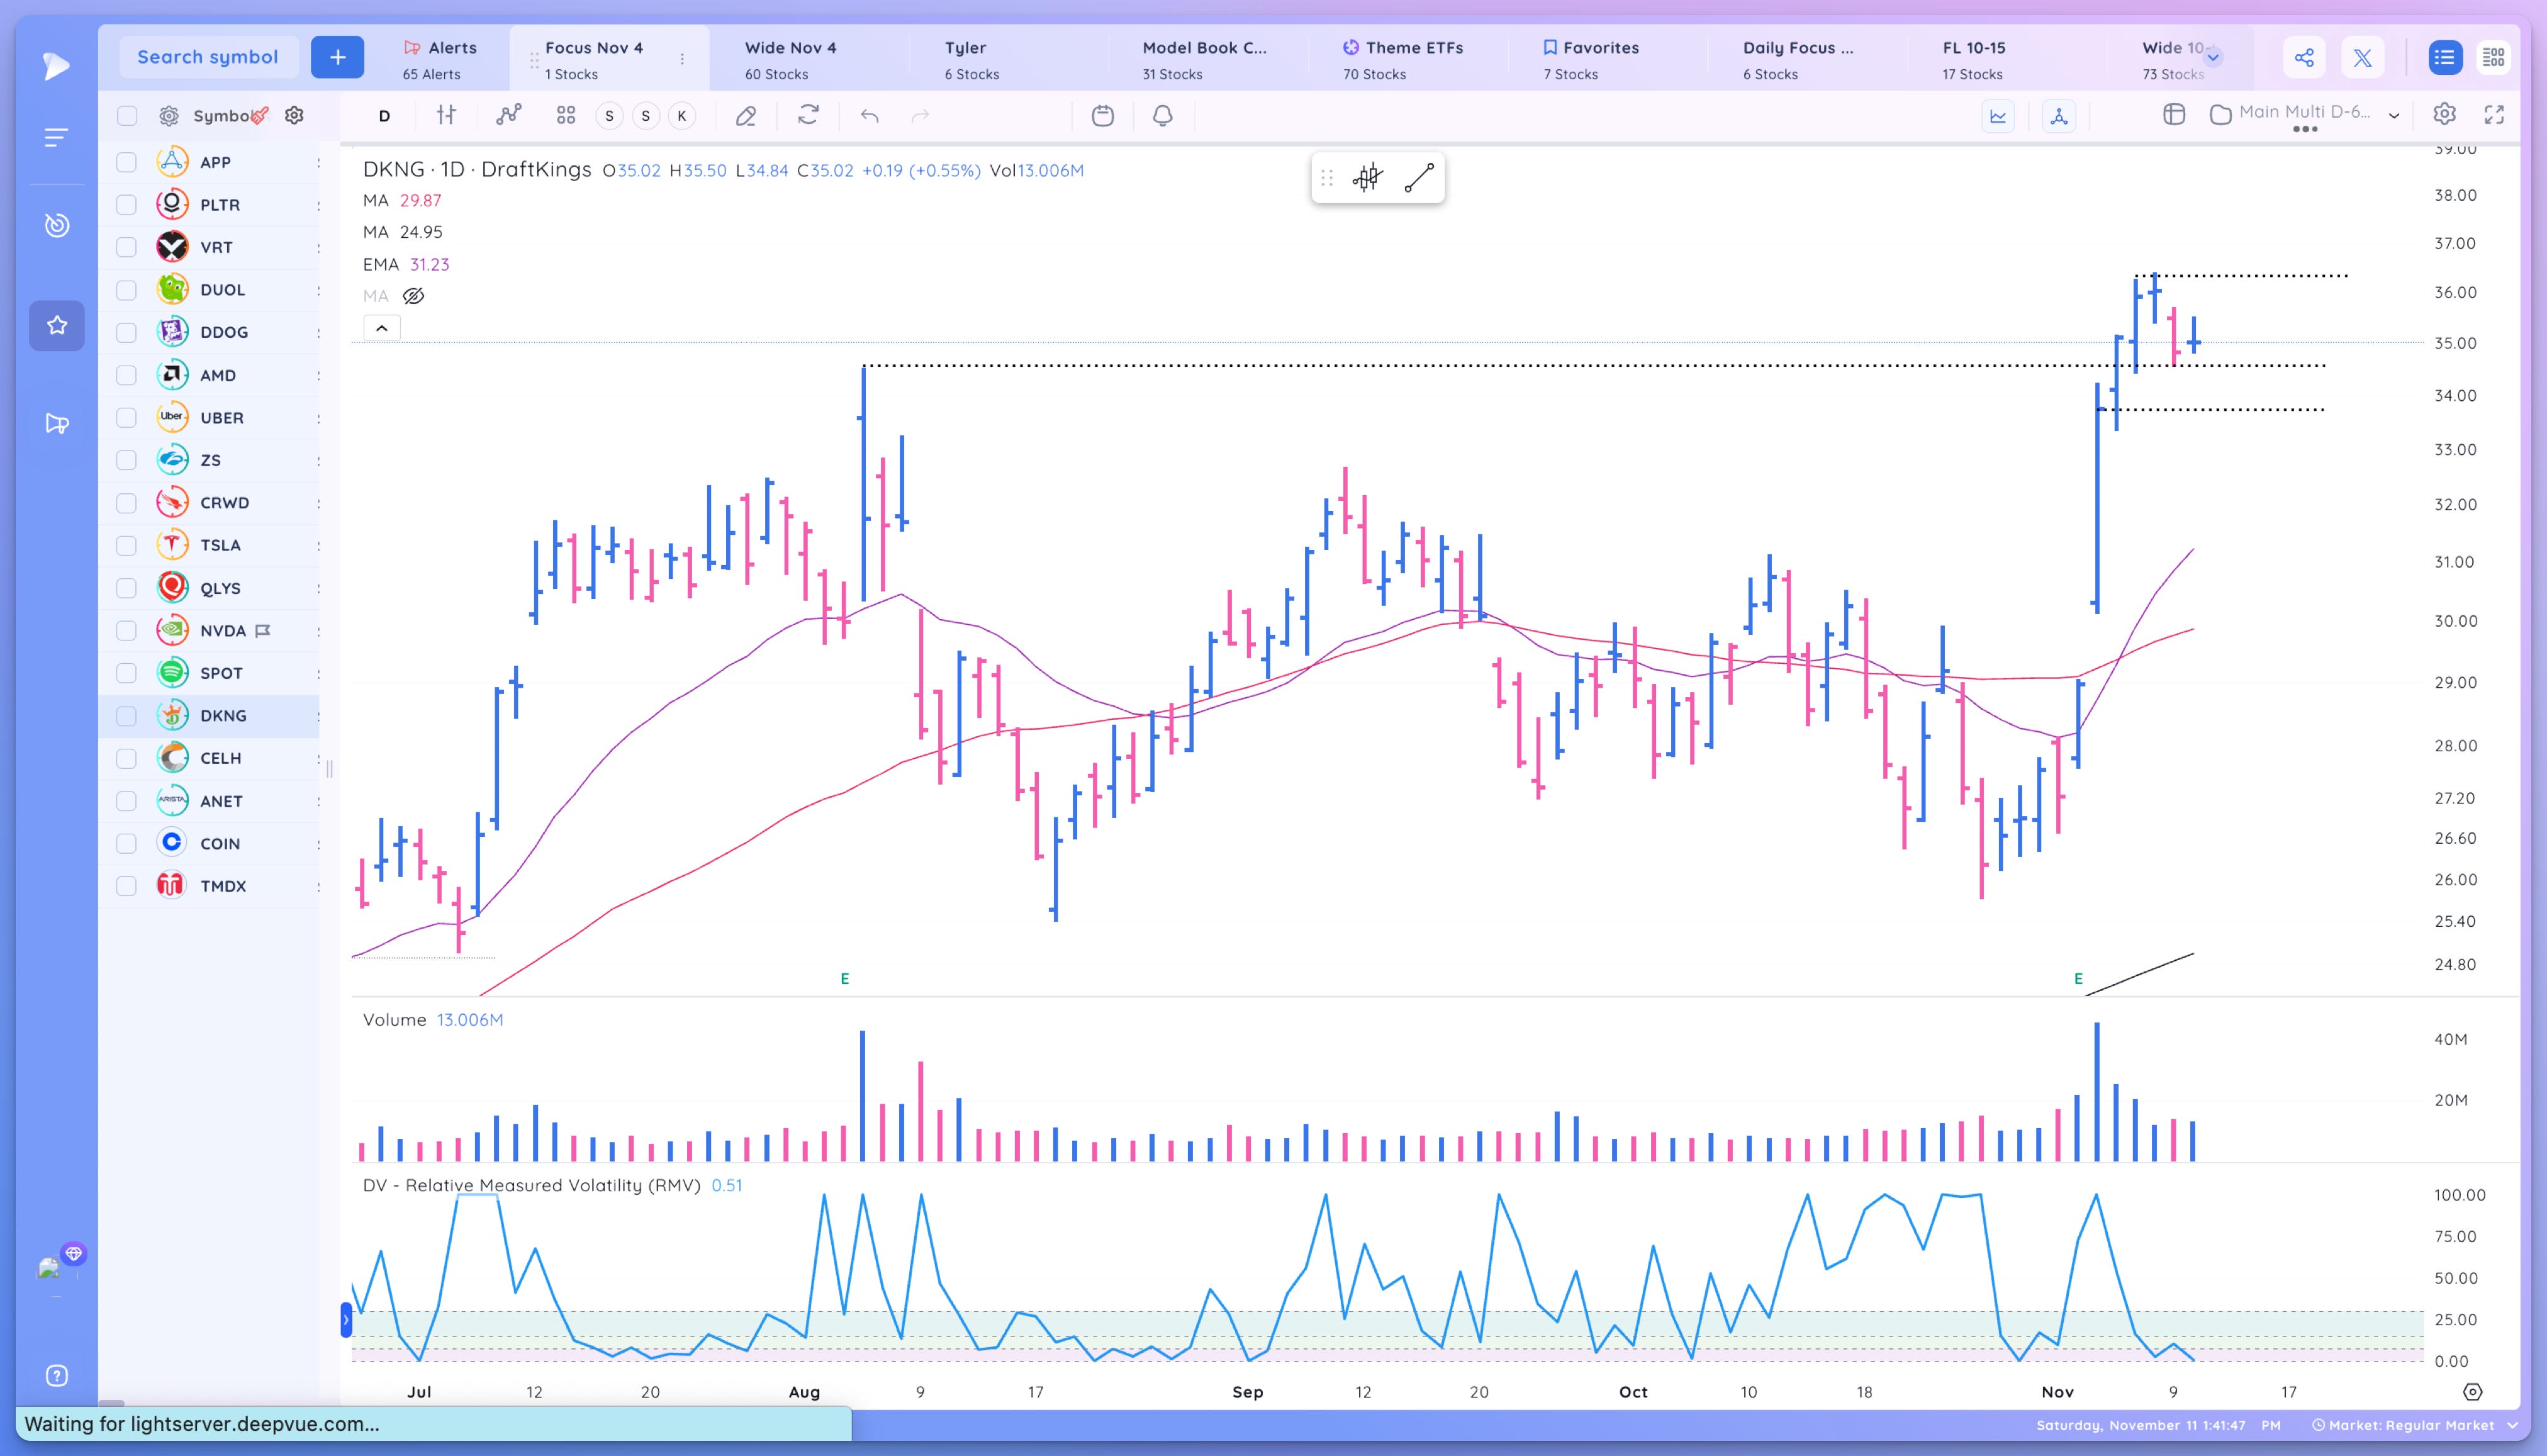Check the COIN row checkbox
2547x1456 pixels.
point(127,844)
